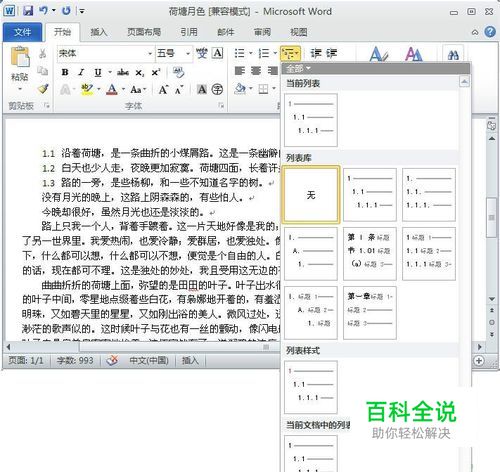Open the font name 宋体 dropdown
The width and height of the screenshot is (500, 472).
point(150,53)
